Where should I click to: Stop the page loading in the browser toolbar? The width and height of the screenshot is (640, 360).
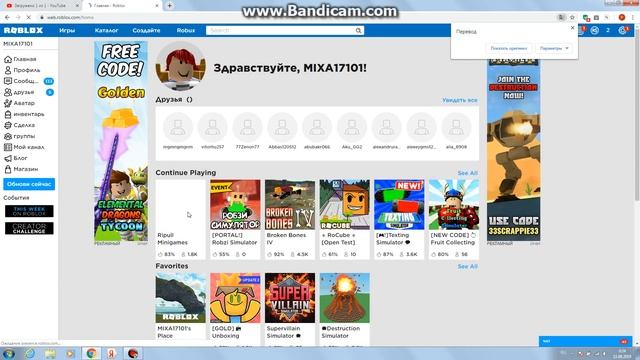click(28, 18)
